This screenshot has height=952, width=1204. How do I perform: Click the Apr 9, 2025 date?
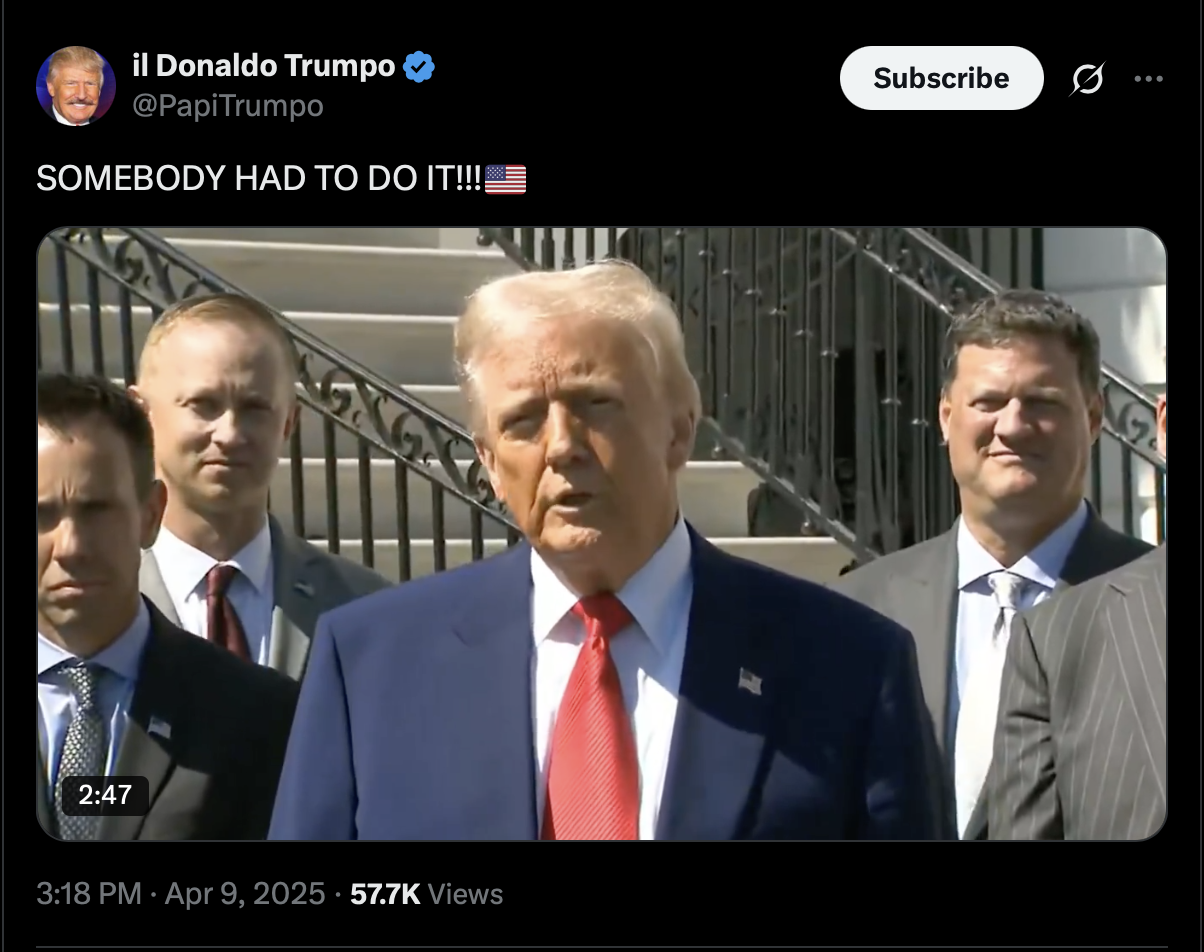(245, 893)
